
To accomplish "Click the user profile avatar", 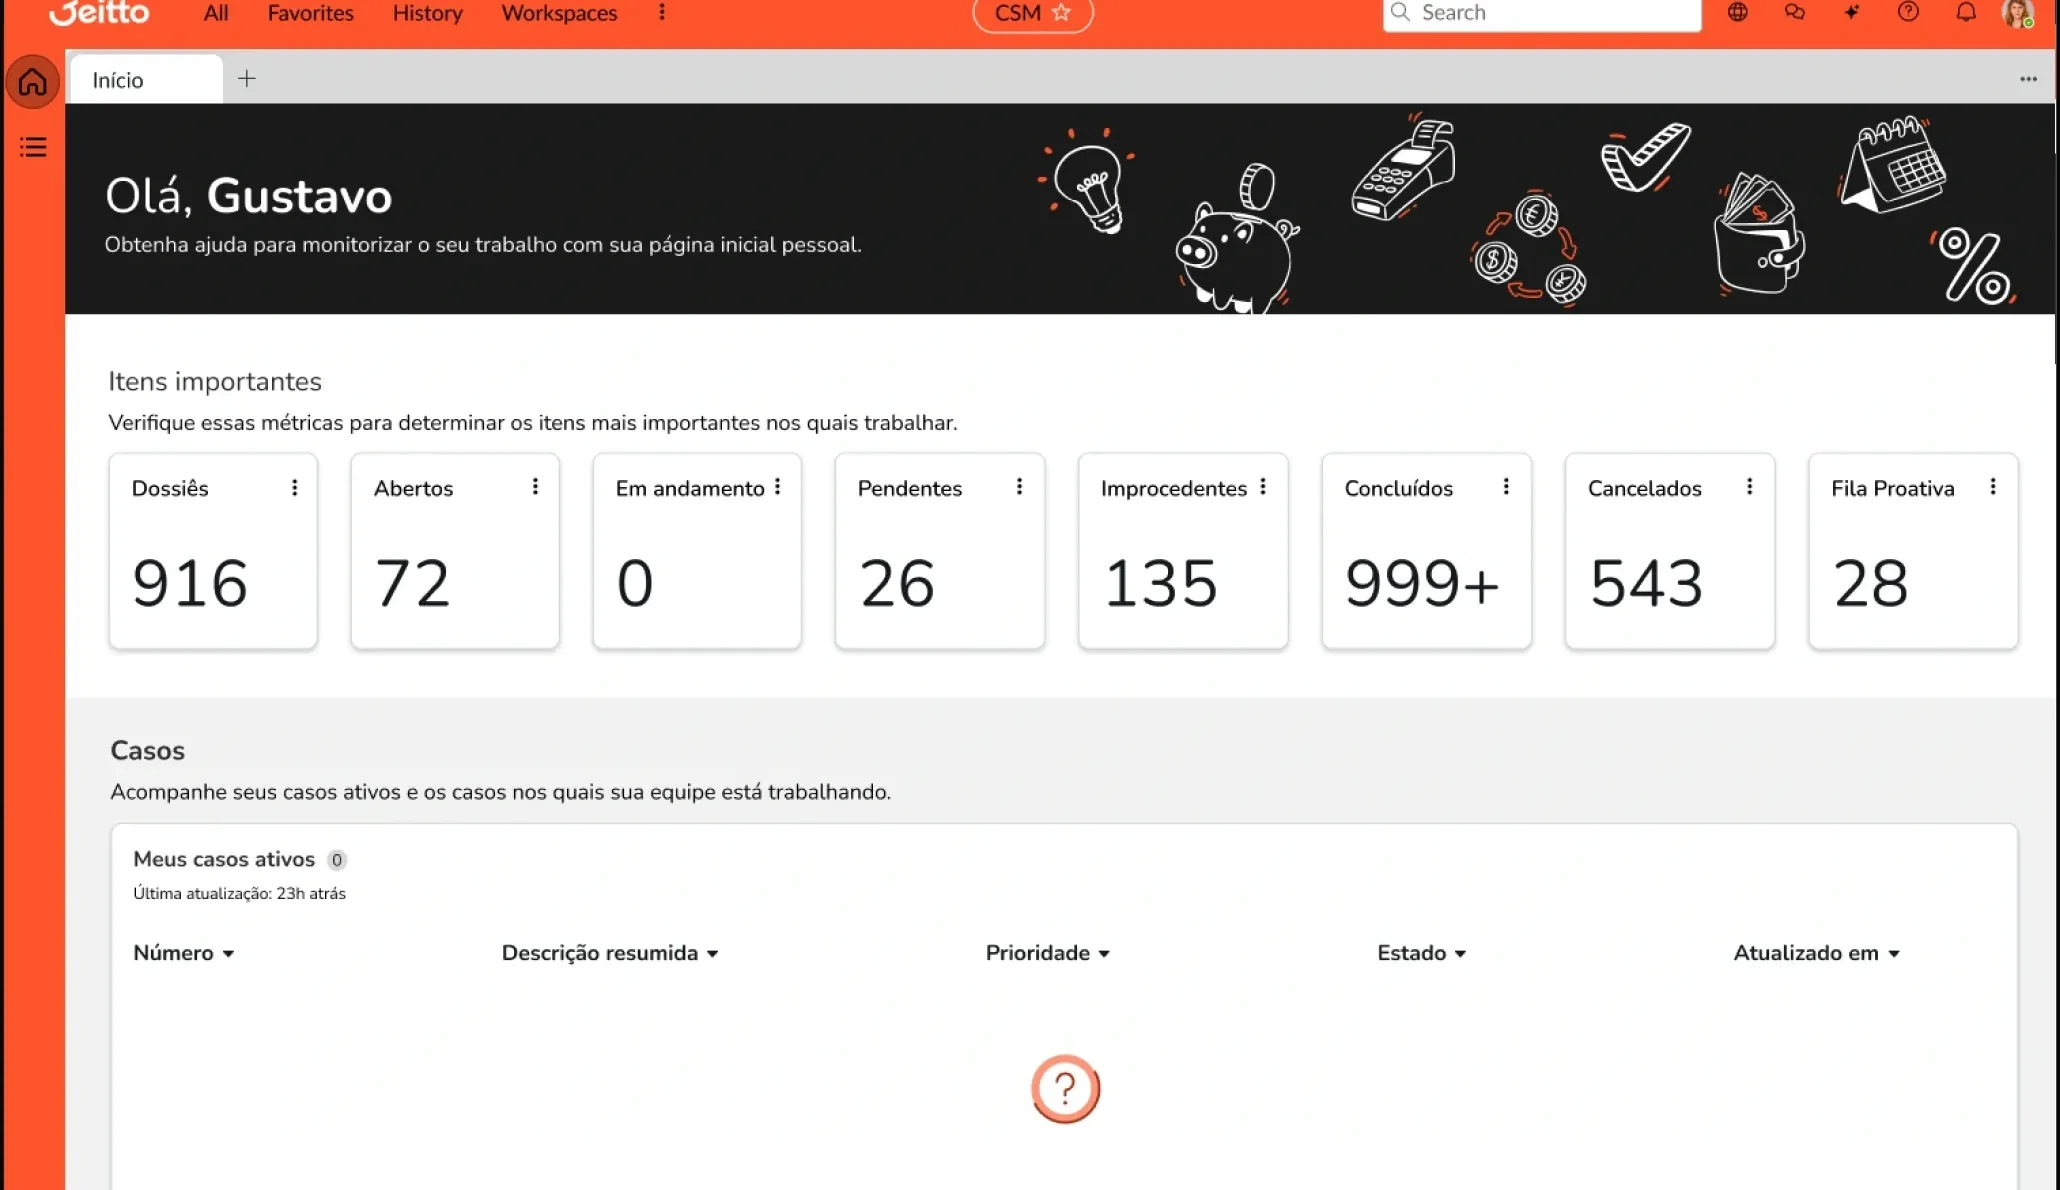I will (x=2018, y=13).
